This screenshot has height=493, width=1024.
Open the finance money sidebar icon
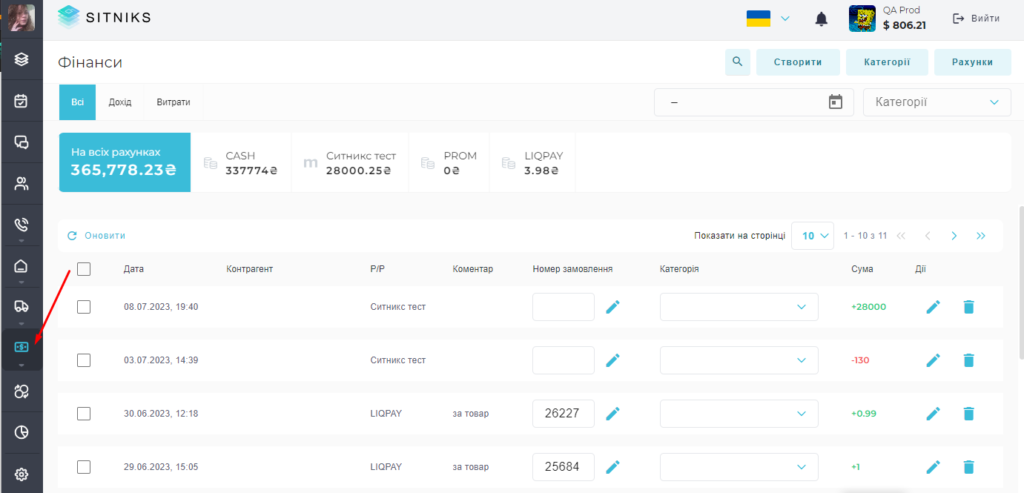coord(22,347)
